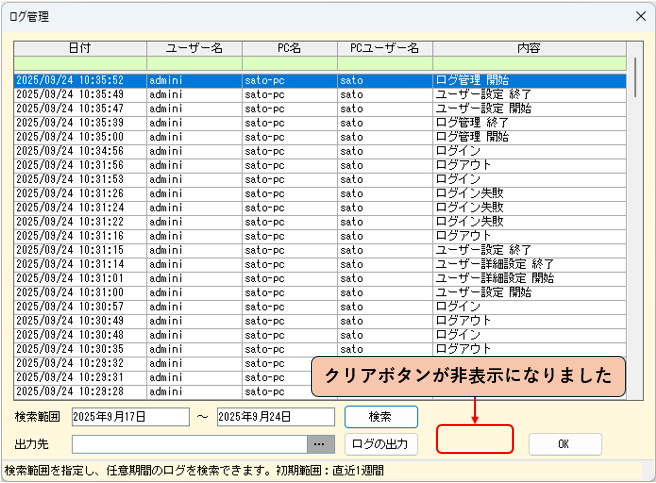
Task: Select the 10:31:26 ログイン失敗 log entry
Action: pyautogui.click(x=300, y=193)
